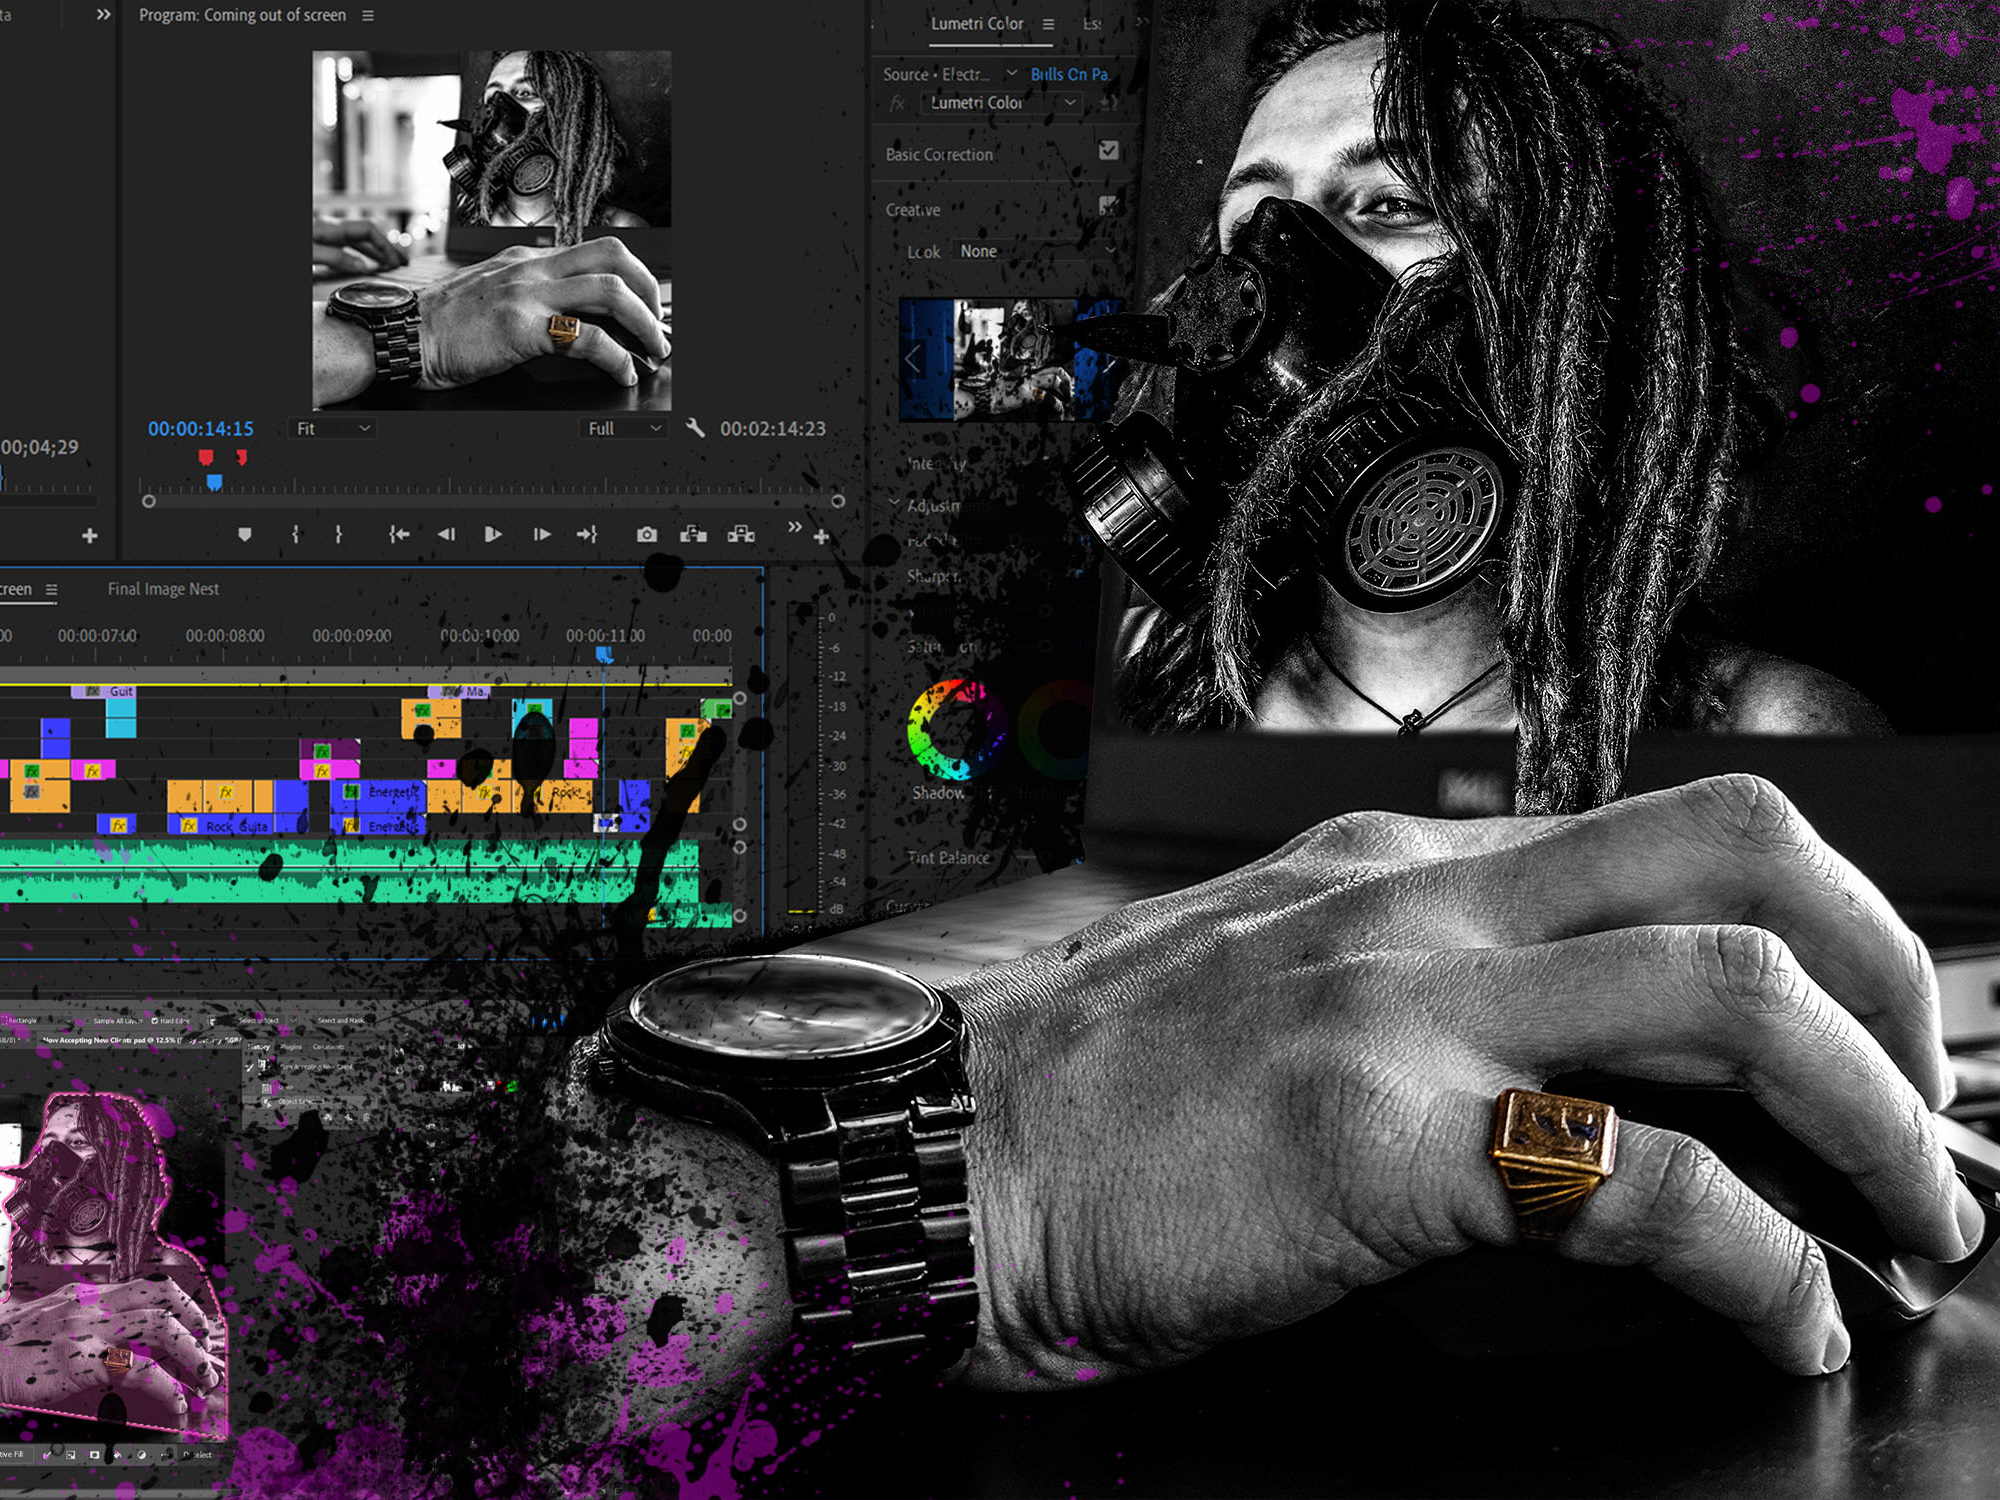Open the source panel button editor plus
The width and height of the screenshot is (2000, 1500).
90,536
